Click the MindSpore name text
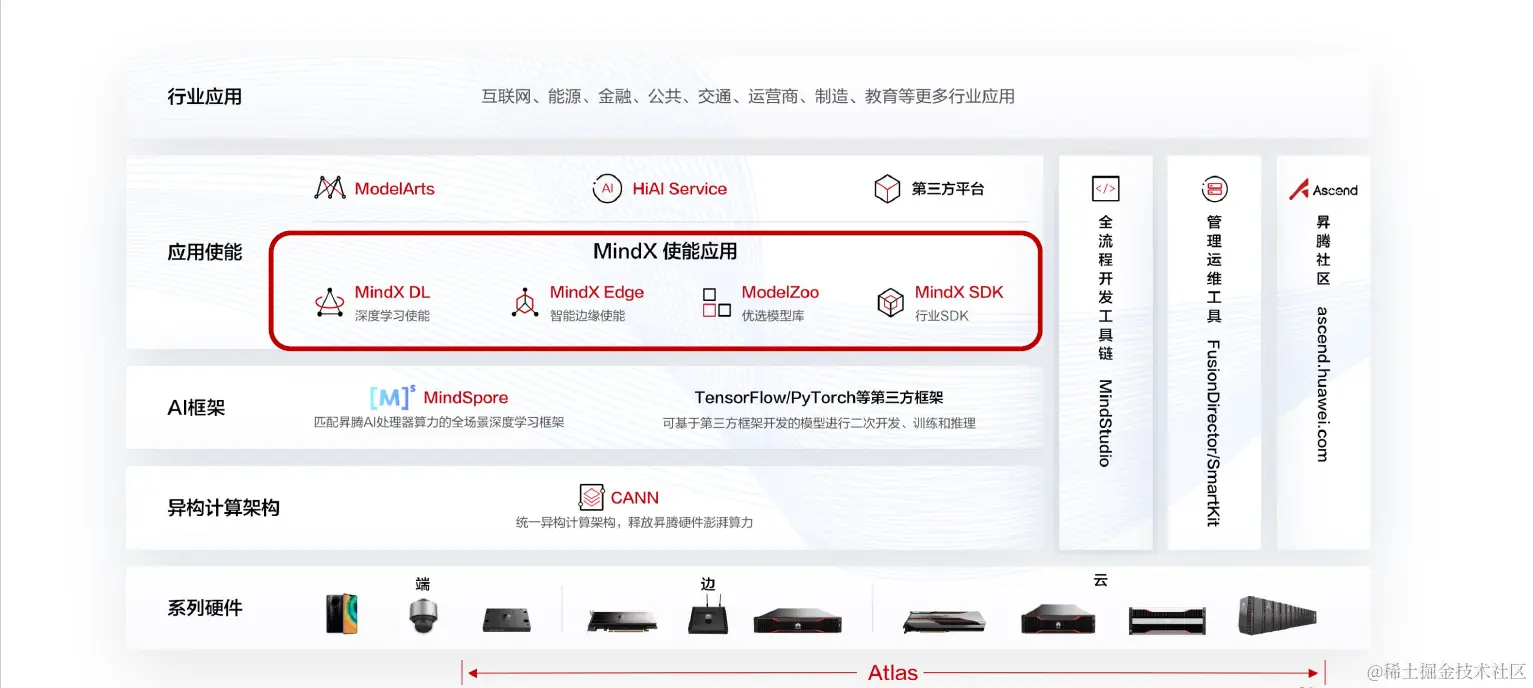Image resolution: width=1533 pixels, height=688 pixels. (x=466, y=397)
